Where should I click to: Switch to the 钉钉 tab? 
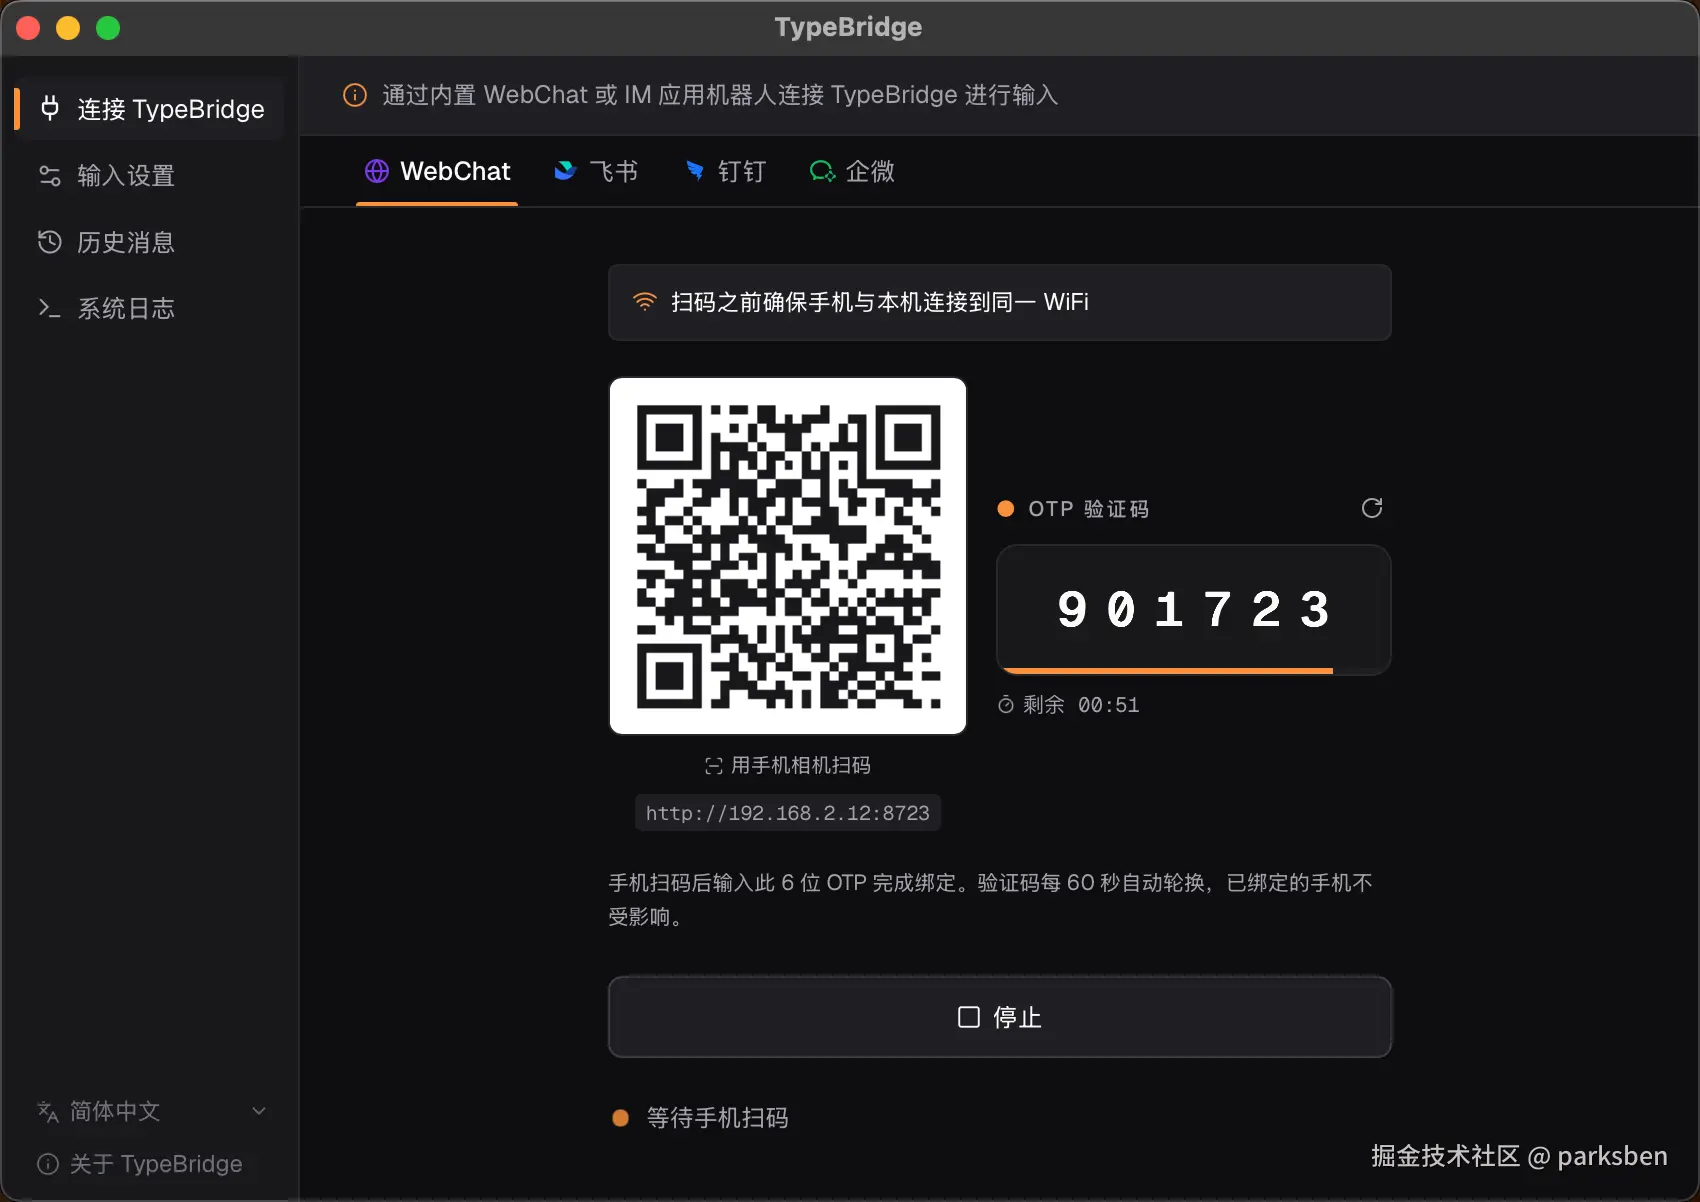[x=725, y=172]
